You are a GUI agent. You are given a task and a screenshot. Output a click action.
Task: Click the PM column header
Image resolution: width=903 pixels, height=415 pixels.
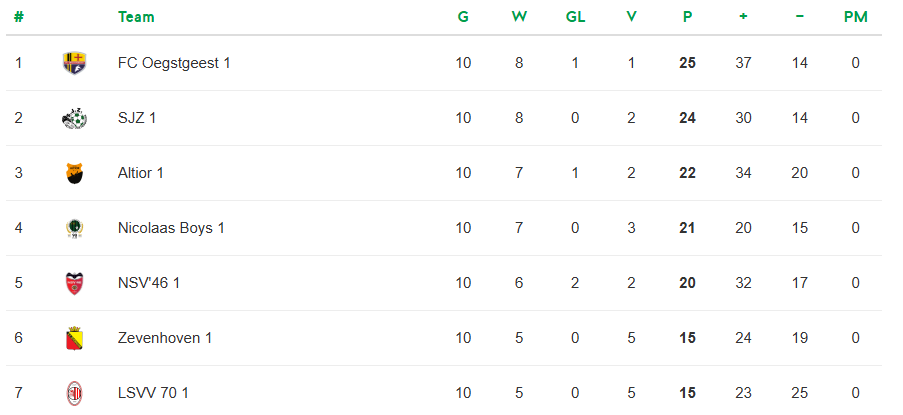(855, 17)
